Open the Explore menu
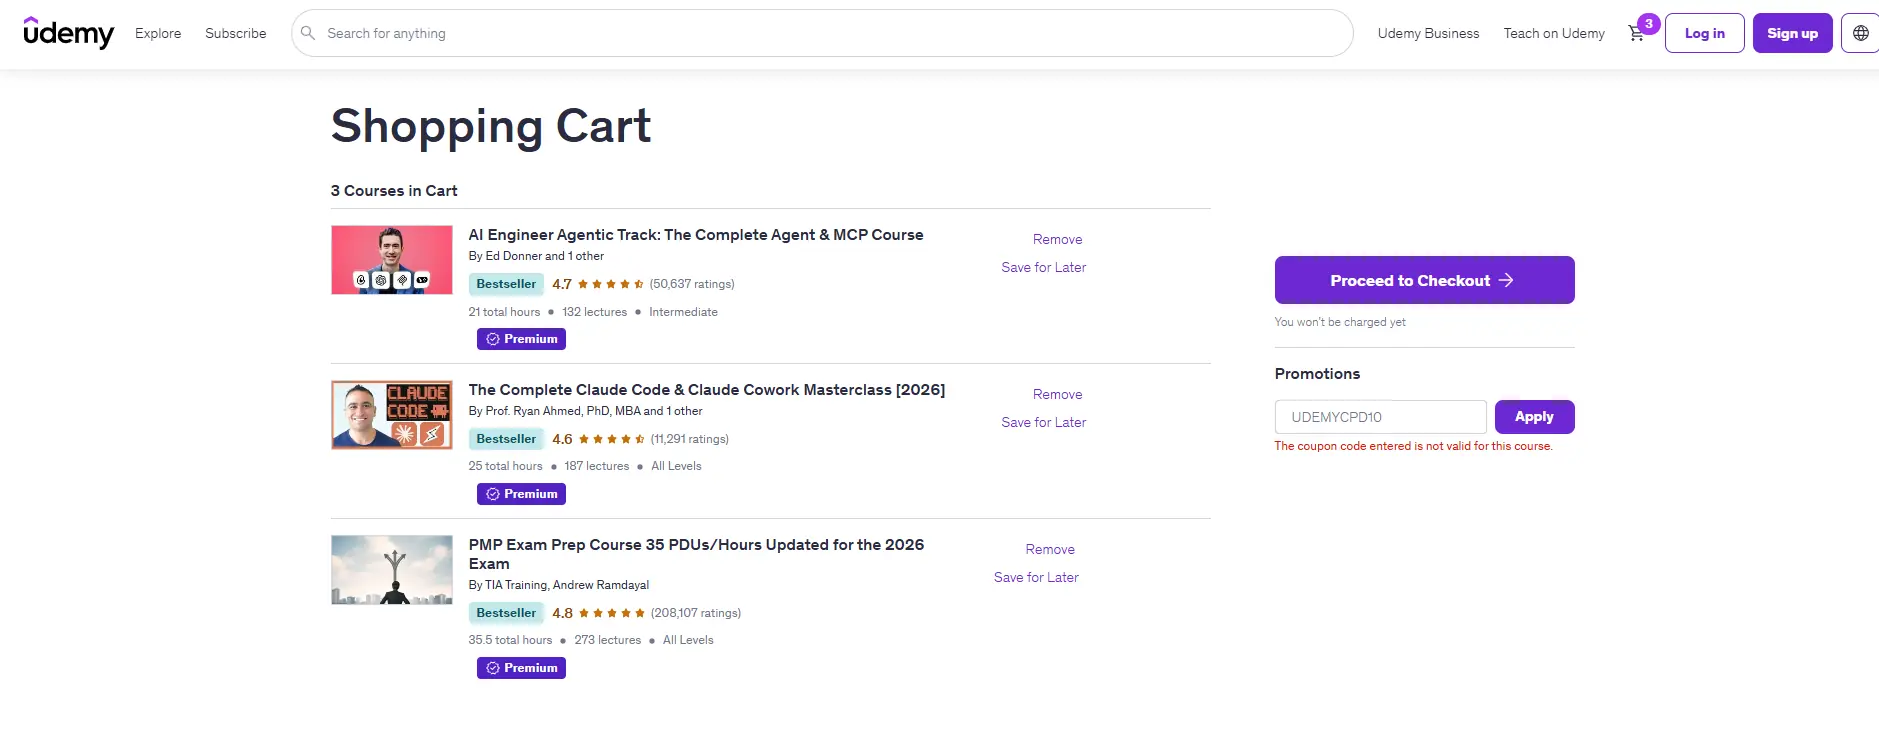 (x=158, y=33)
